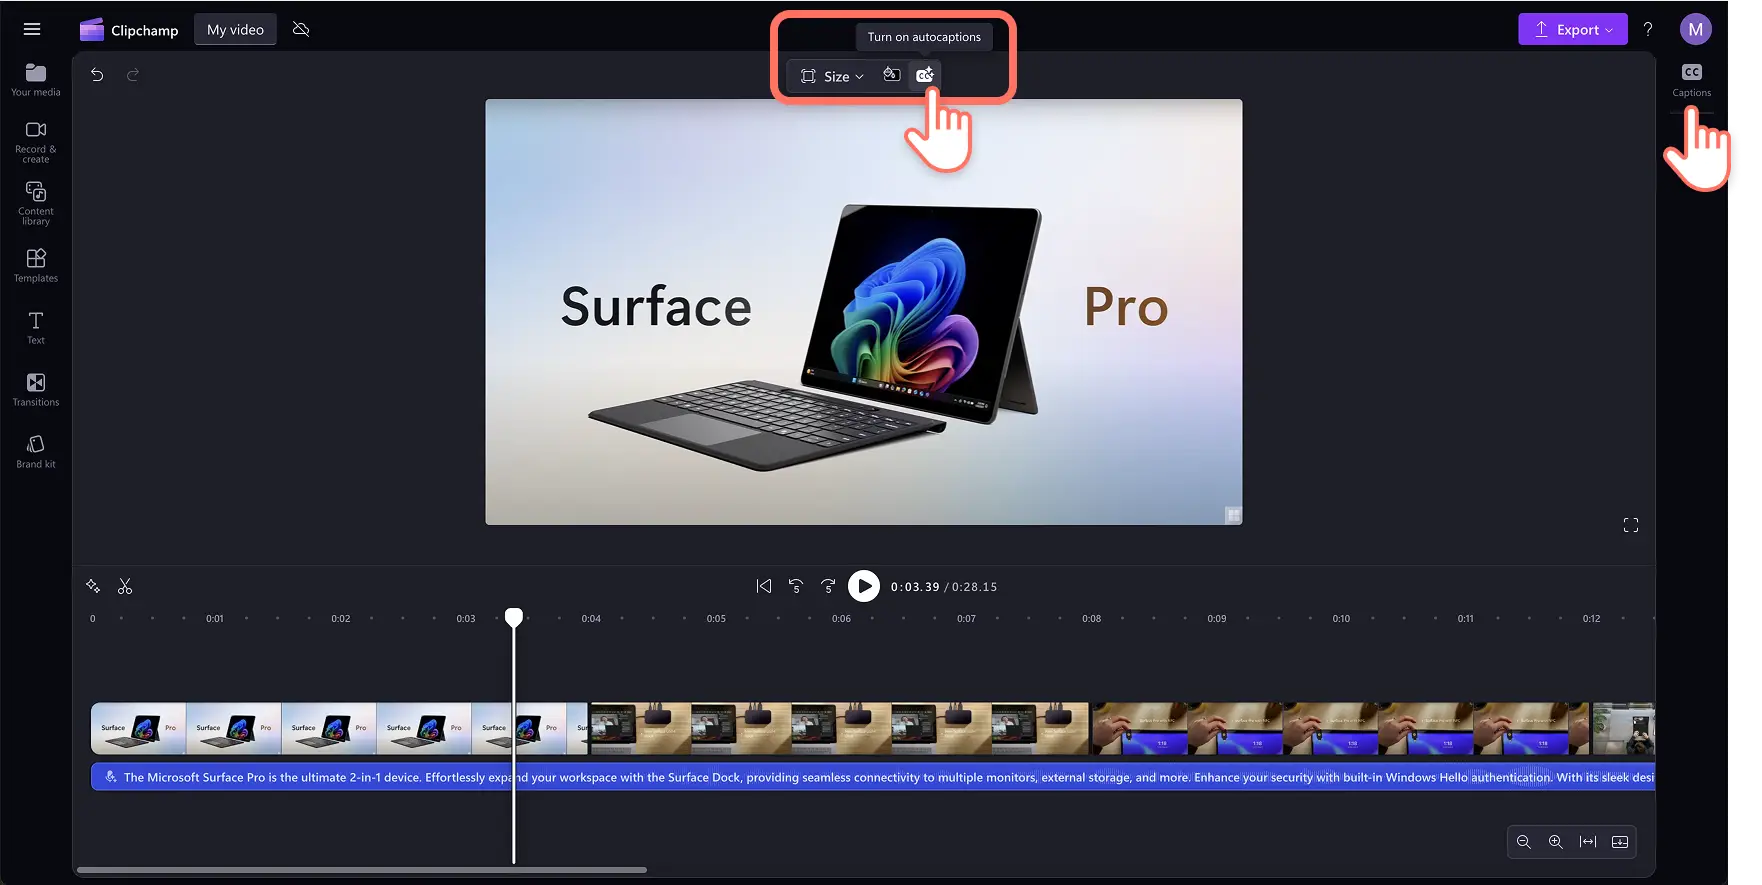Skip to start of video
Screen dimensions: 1762x885
pos(764,586)
